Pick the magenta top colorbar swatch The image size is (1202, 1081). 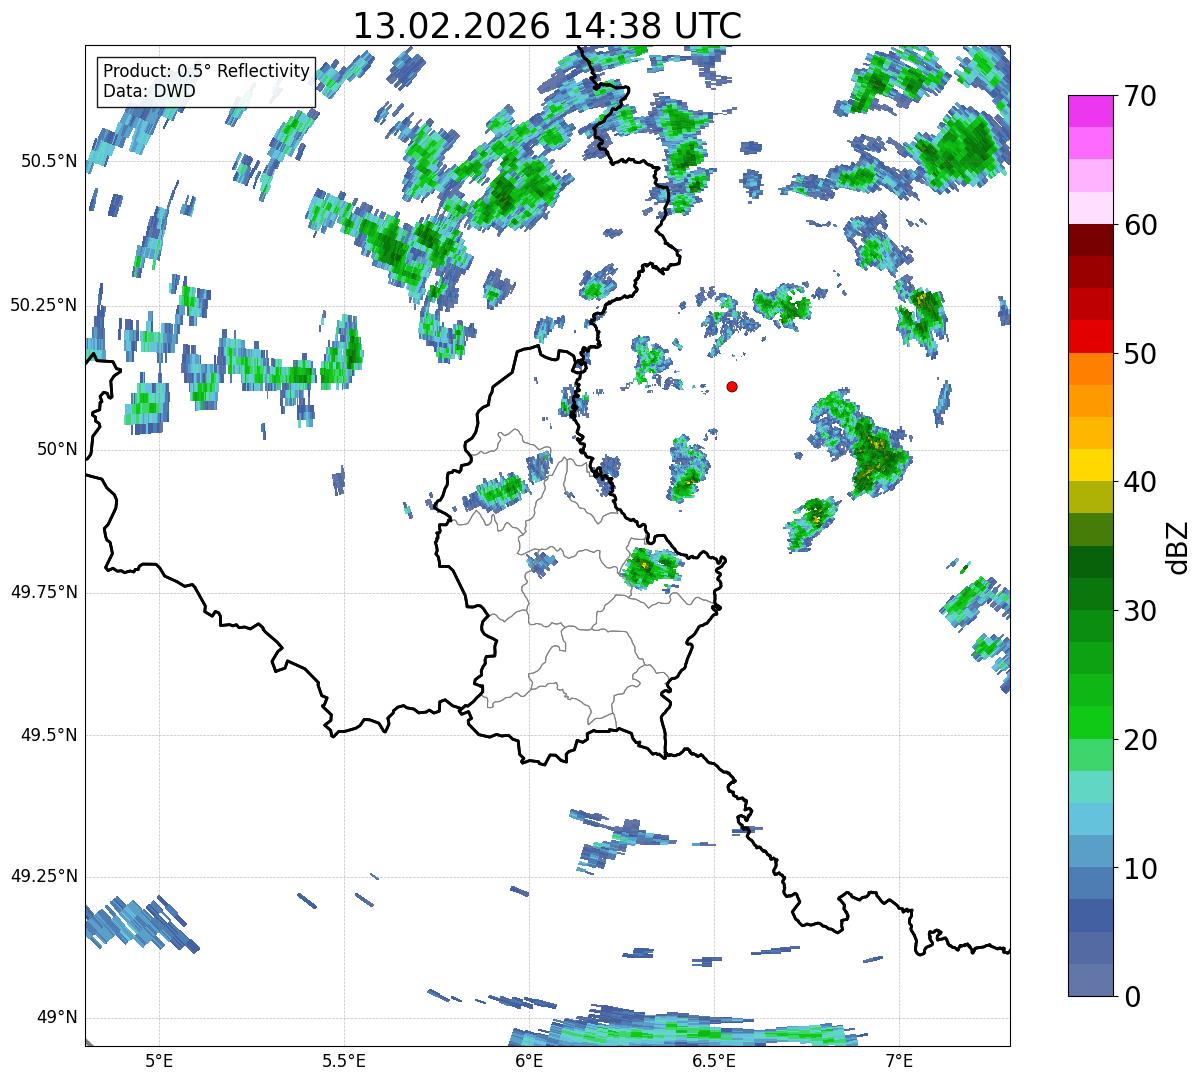coord(1091,111)
